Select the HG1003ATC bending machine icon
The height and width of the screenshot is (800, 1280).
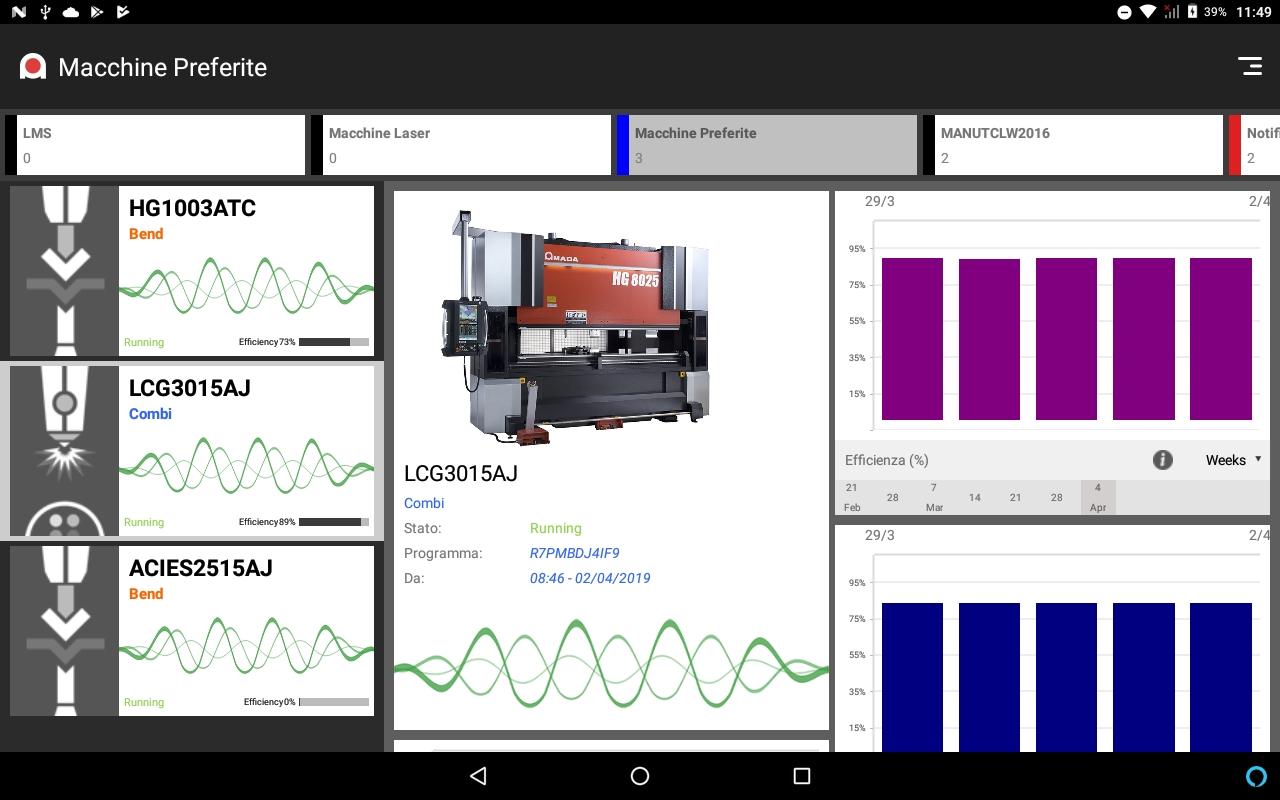[65, 270]
